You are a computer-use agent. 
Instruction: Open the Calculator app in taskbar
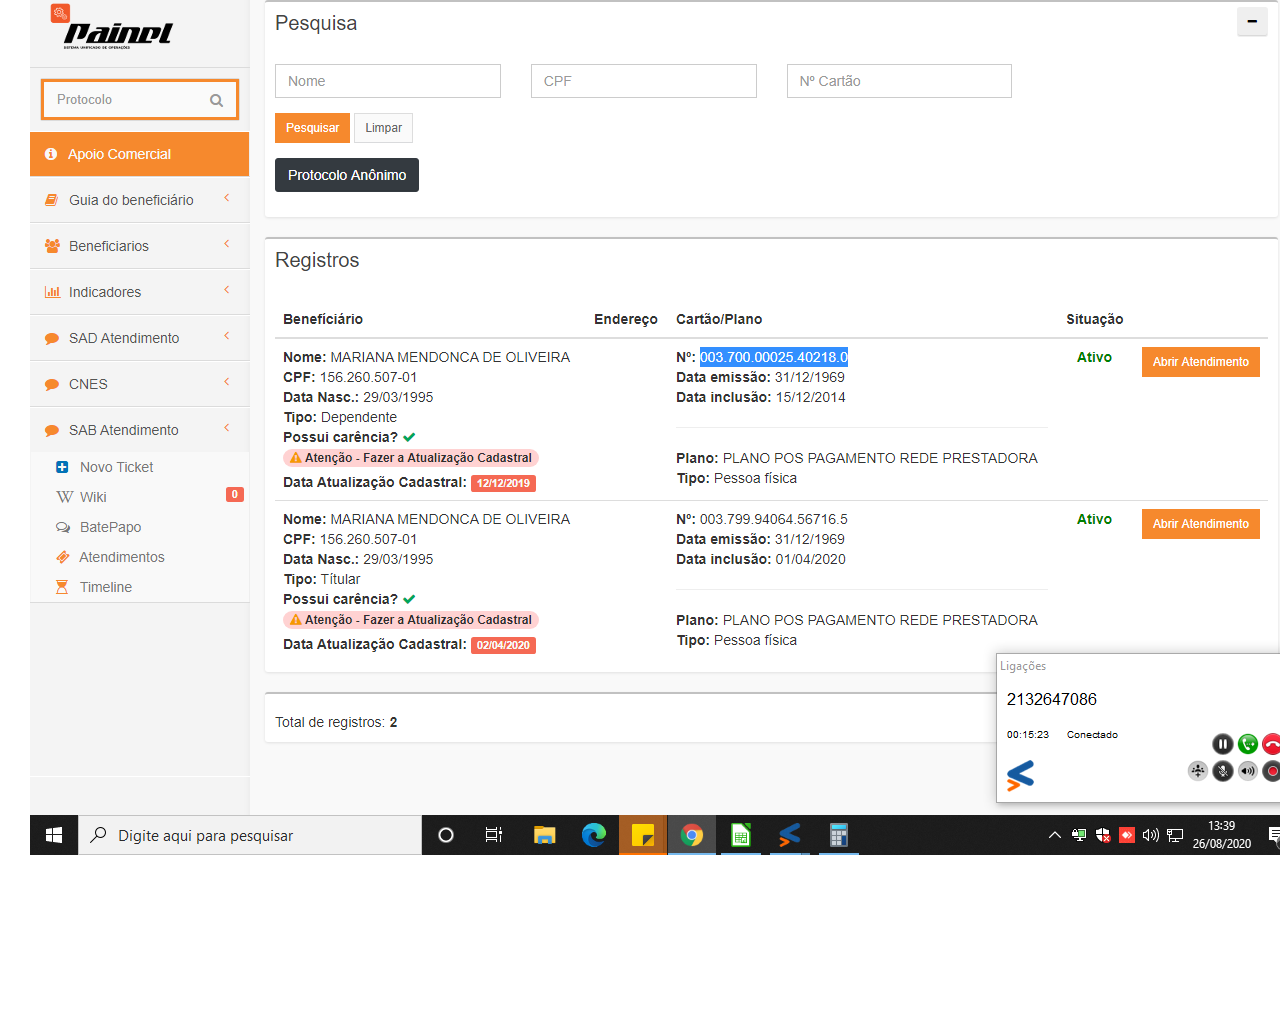pyautogui.click(x=838, y=835)
